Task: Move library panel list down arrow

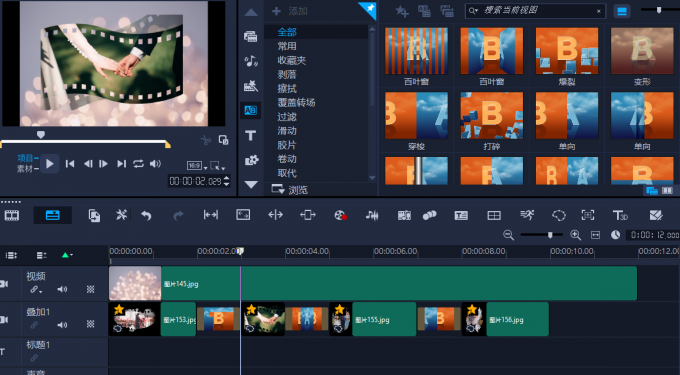Action: coord(251,185)
